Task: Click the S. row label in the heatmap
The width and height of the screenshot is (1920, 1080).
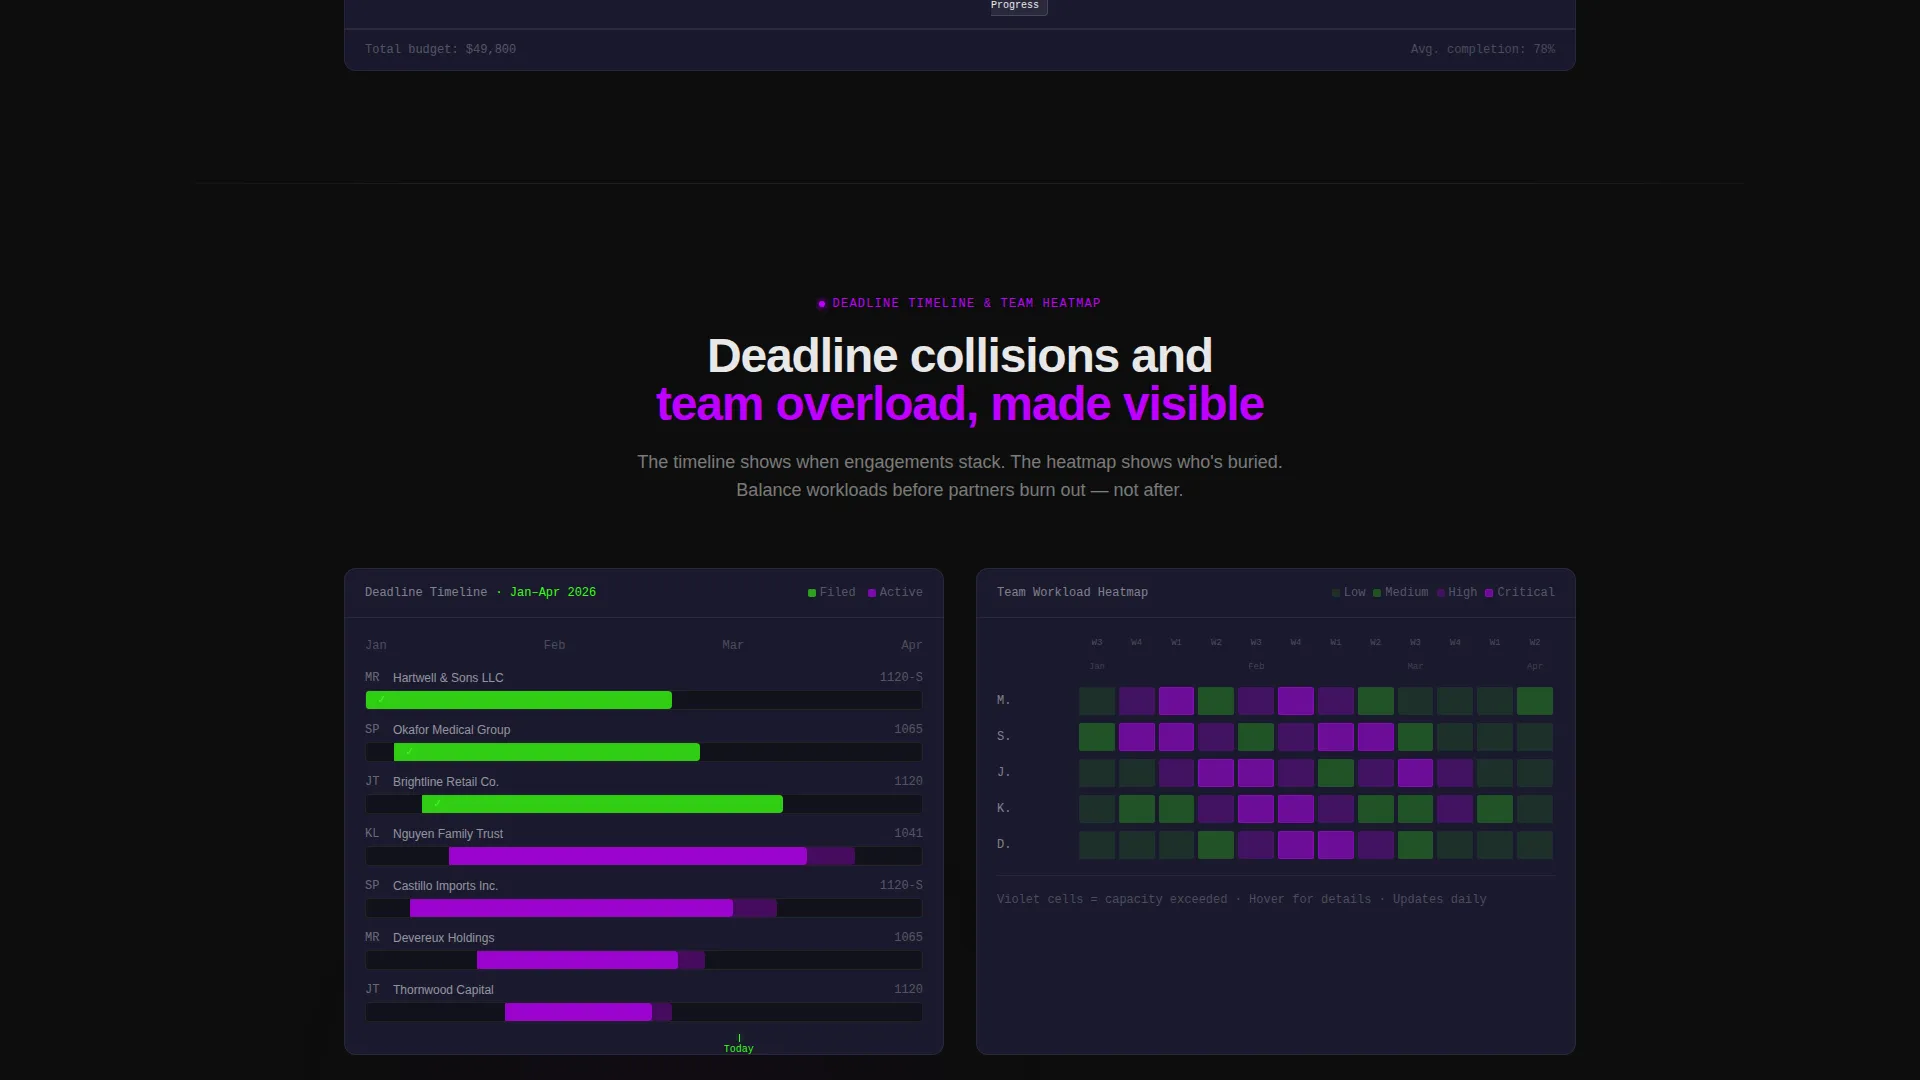Action: click(x=1003, y=737)
